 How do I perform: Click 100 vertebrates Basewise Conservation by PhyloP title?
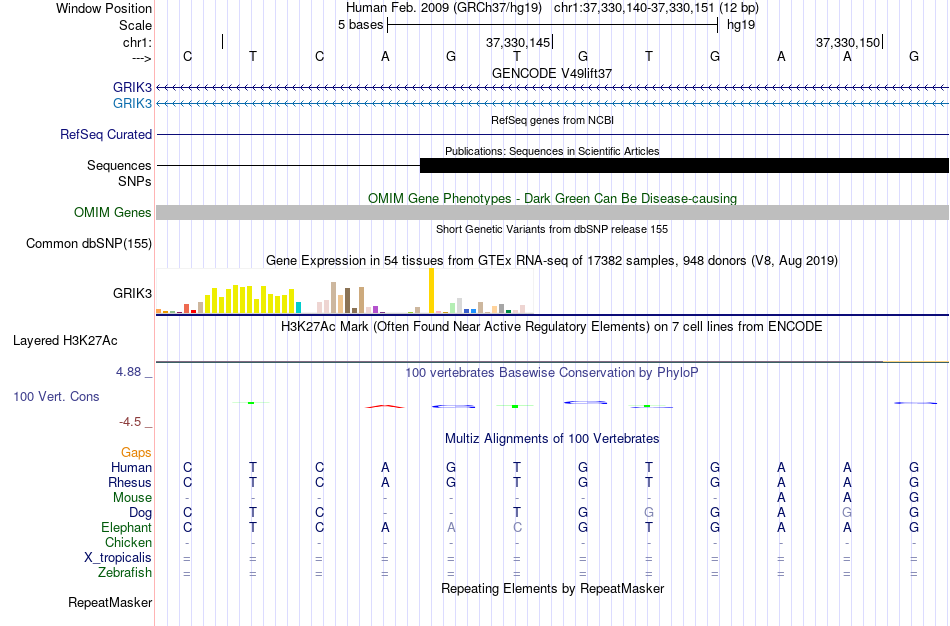(x=552, y=373)
